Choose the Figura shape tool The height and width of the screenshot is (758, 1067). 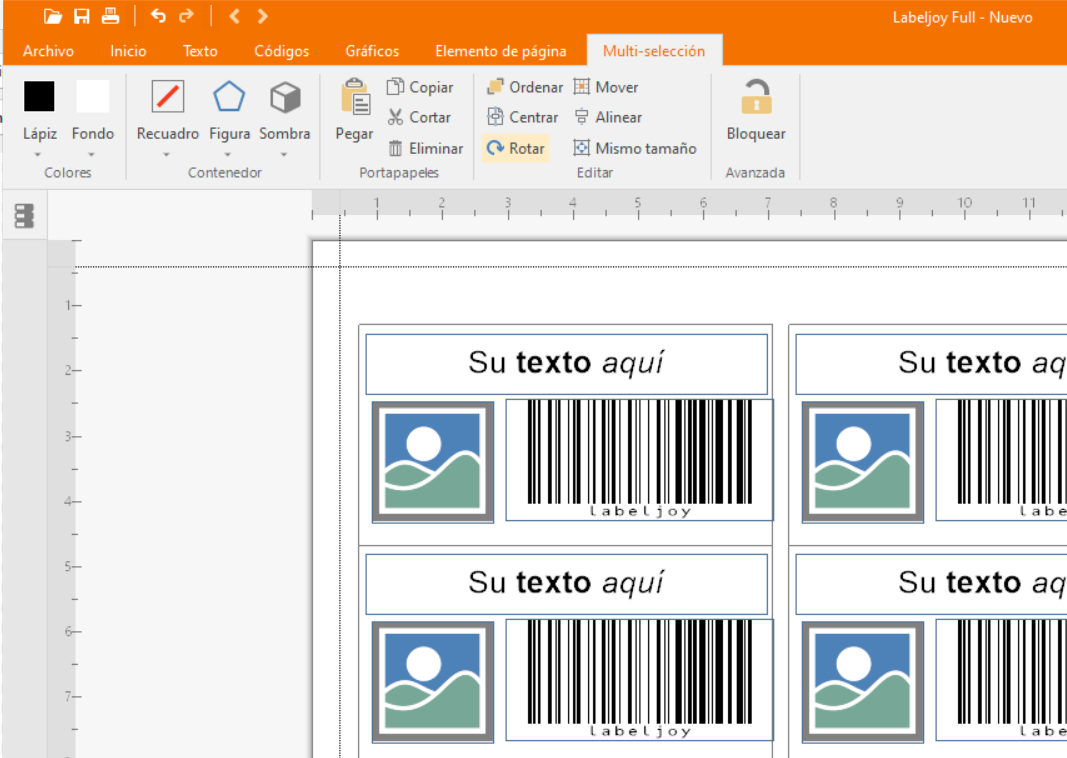pyautogui.click(x=229, y=110)
